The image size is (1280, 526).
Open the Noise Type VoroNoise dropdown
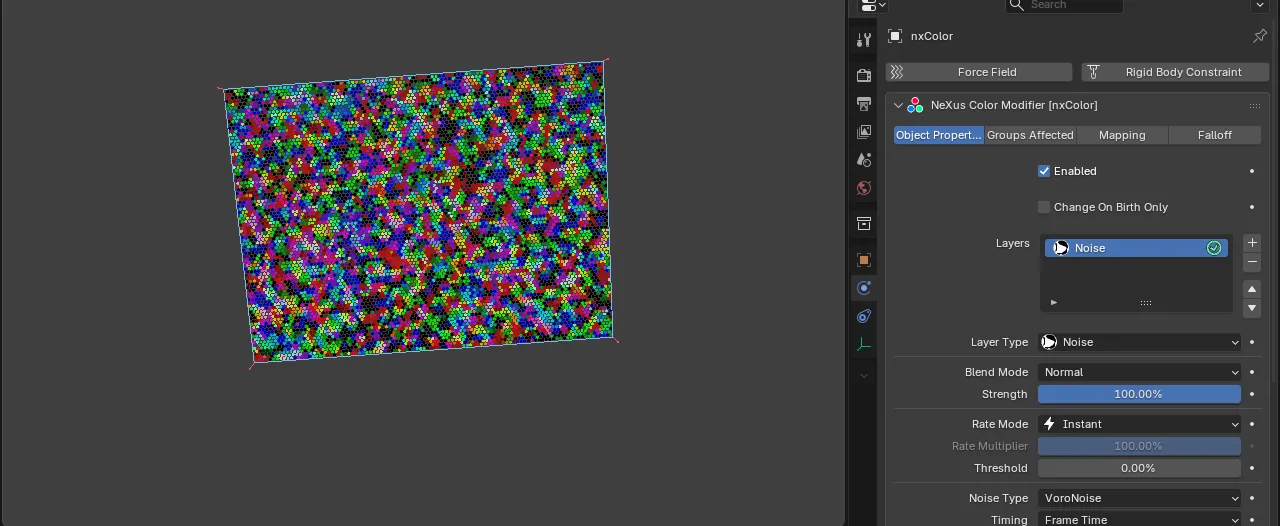(1139, 498)
